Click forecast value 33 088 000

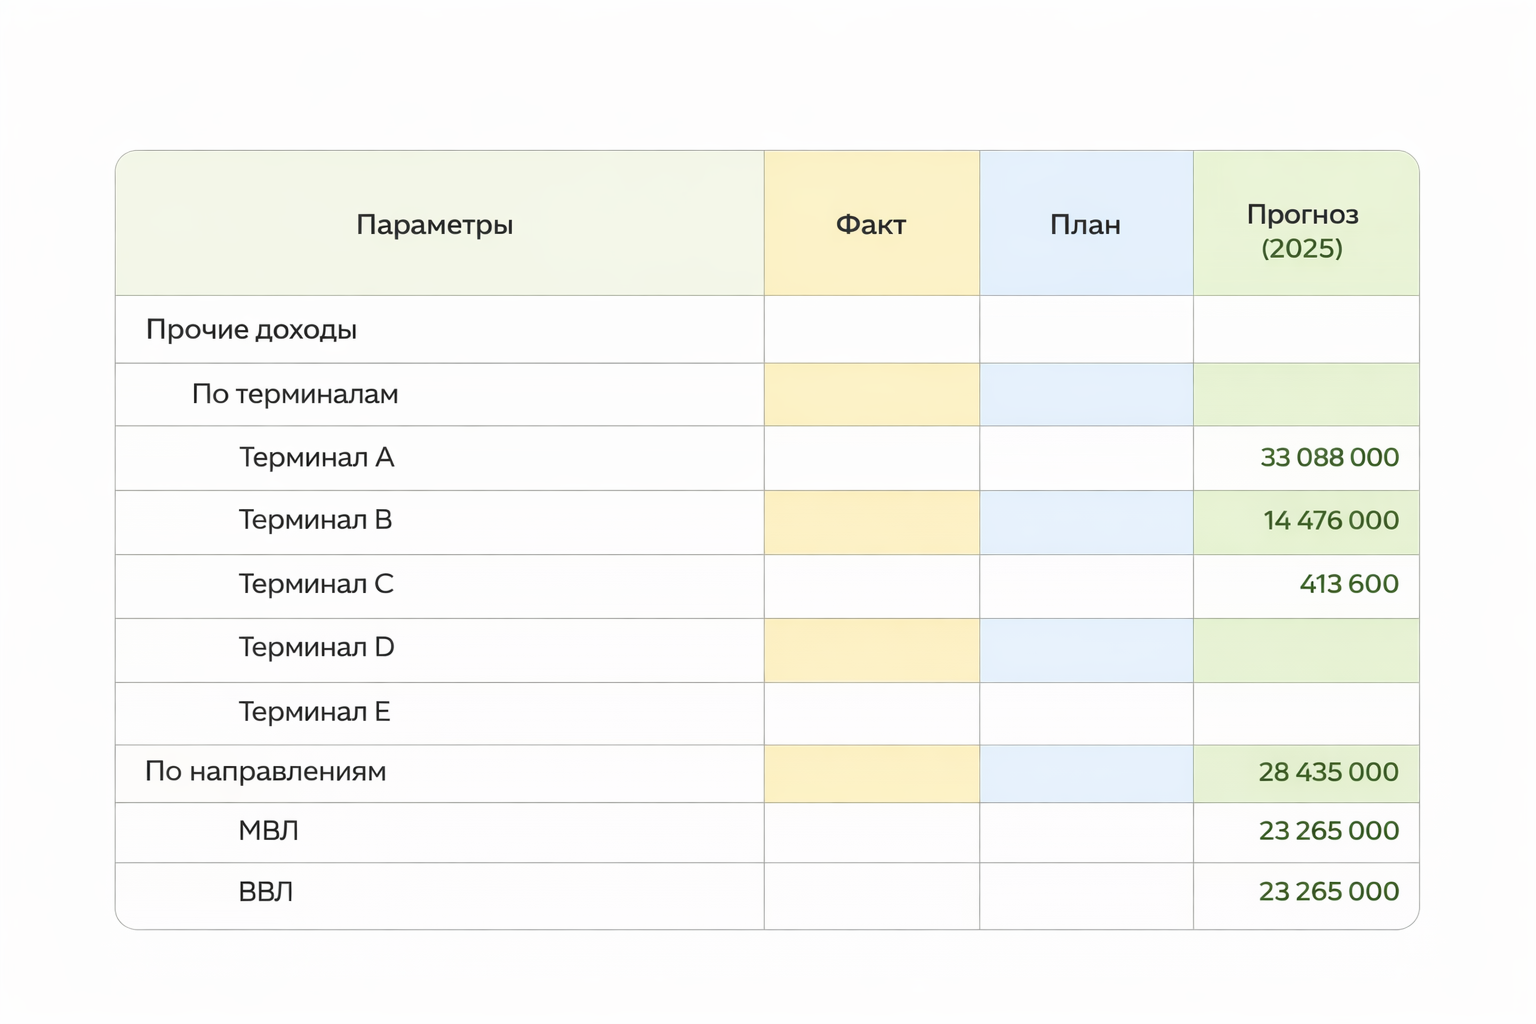coord(1328,457)
